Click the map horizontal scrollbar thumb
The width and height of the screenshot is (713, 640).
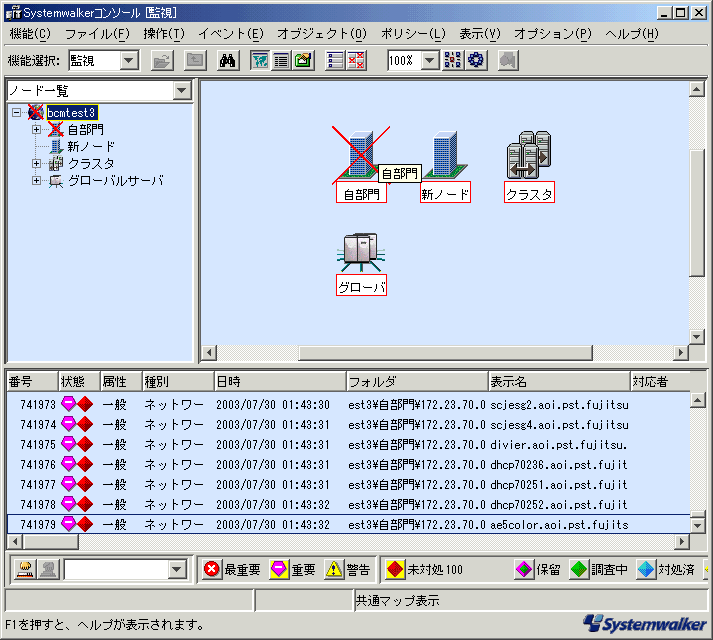[x=445, y=353]
